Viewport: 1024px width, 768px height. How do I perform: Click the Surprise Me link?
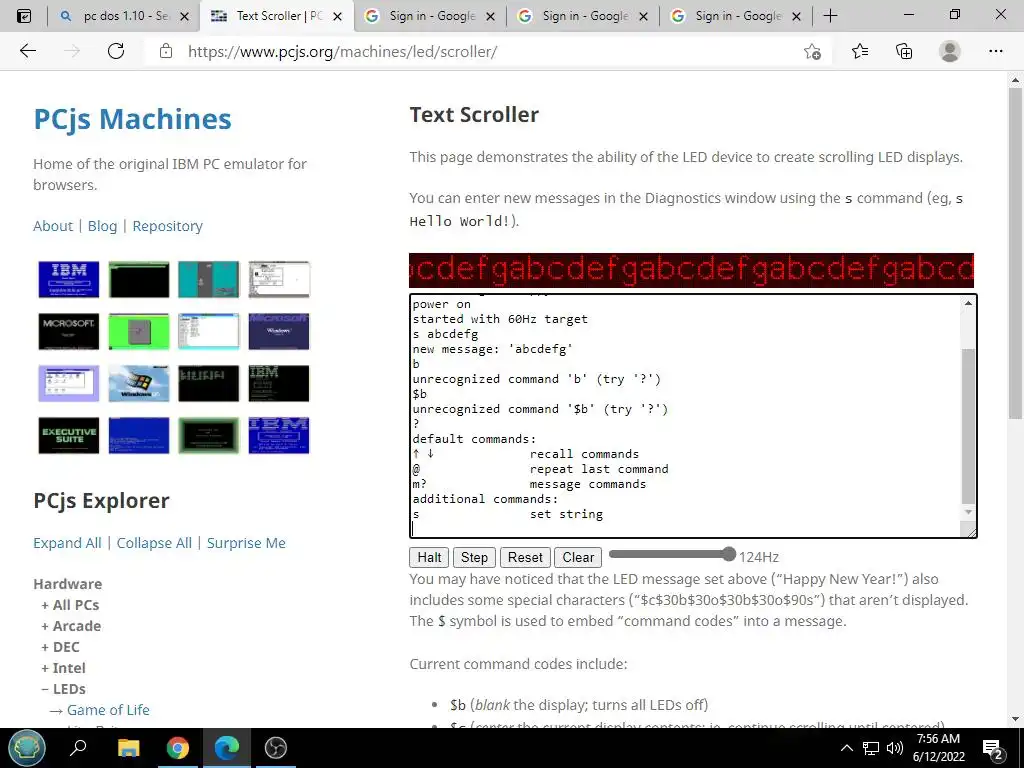coord(246,543)
